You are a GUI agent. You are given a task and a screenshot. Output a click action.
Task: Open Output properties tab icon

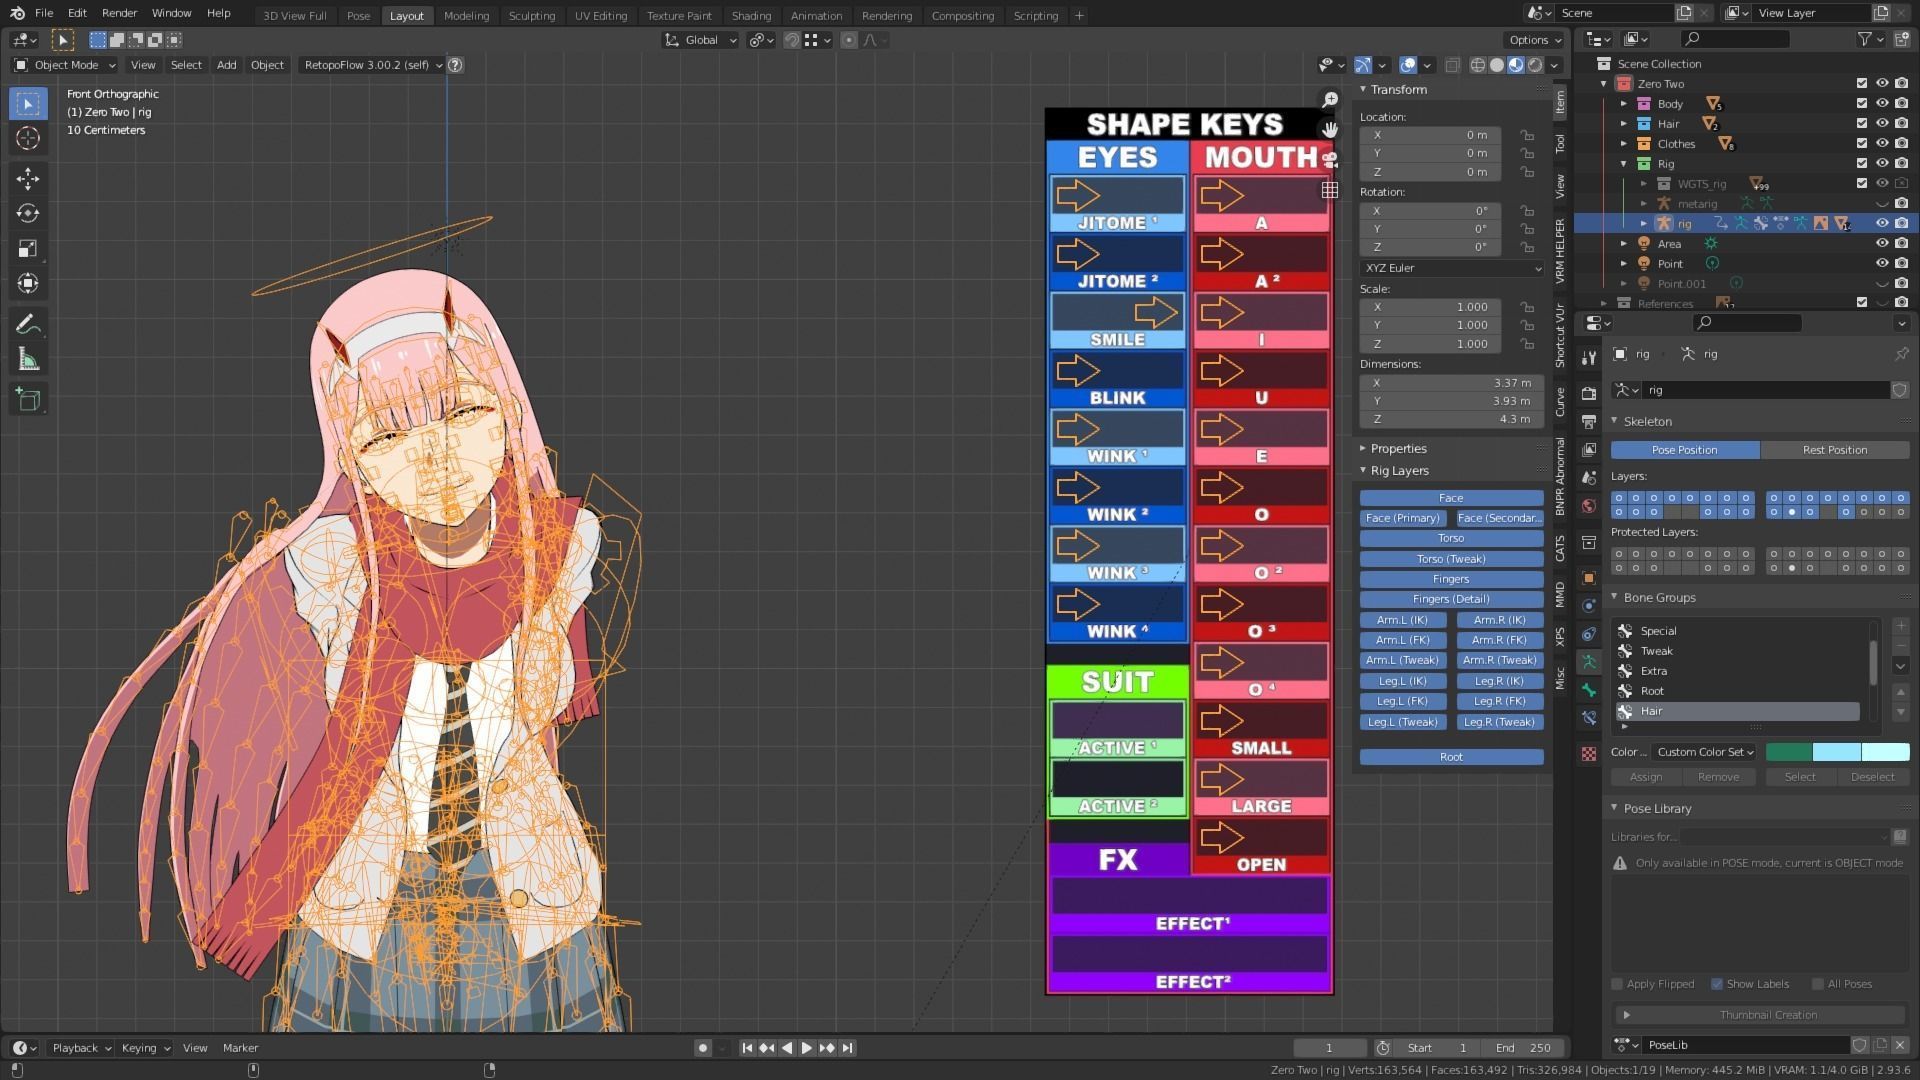(1589, 421)
